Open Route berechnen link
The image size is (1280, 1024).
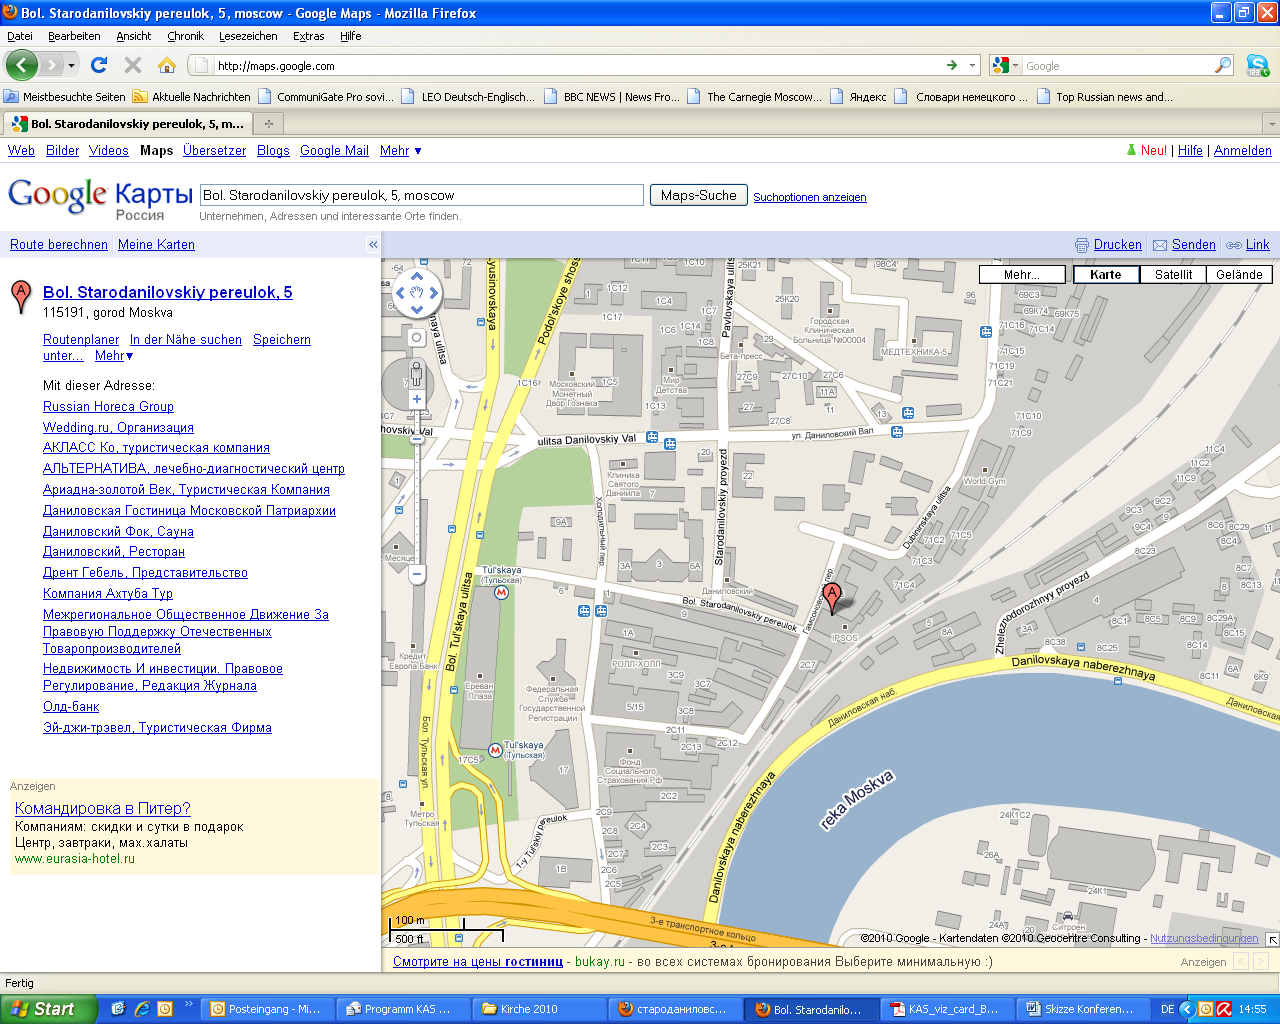pyautogui.click(x=59, y=245)
